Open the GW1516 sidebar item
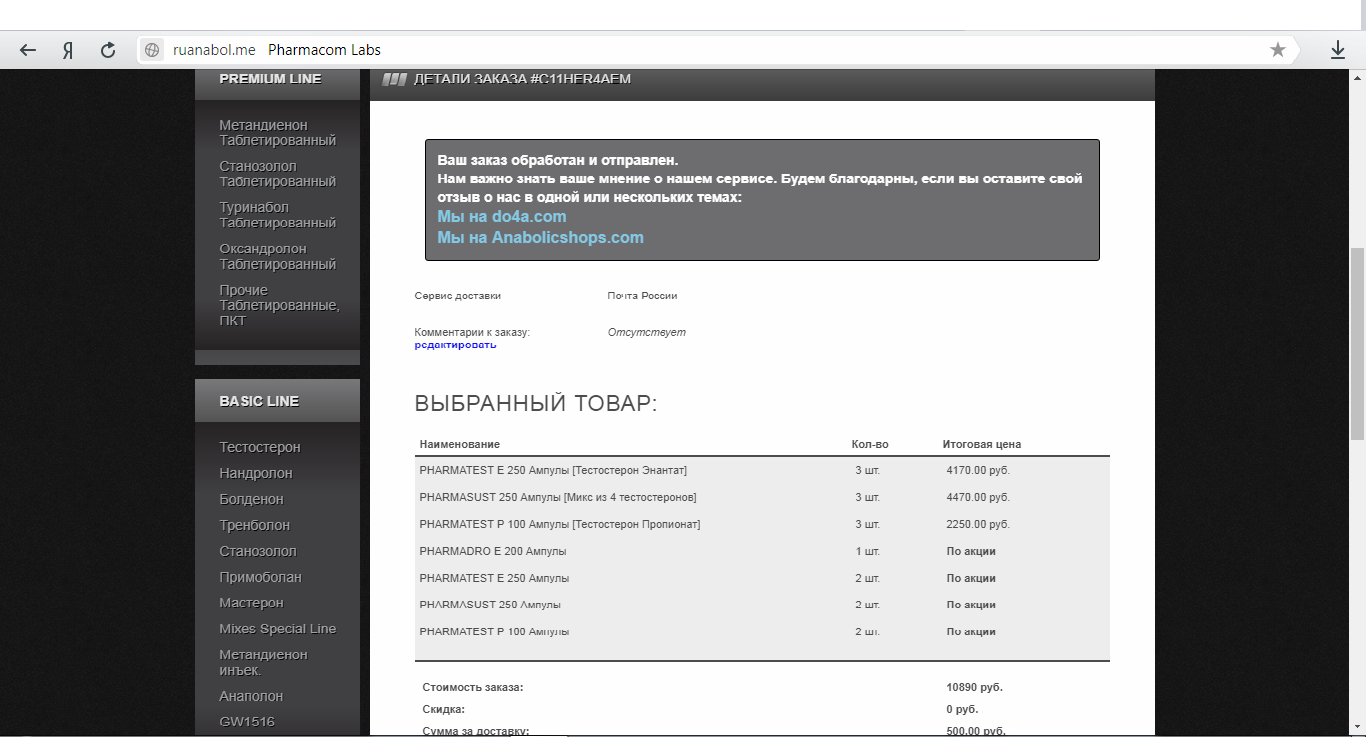Image resolution: width=1366 pixels, height=737 pixels. coord(247,722)
